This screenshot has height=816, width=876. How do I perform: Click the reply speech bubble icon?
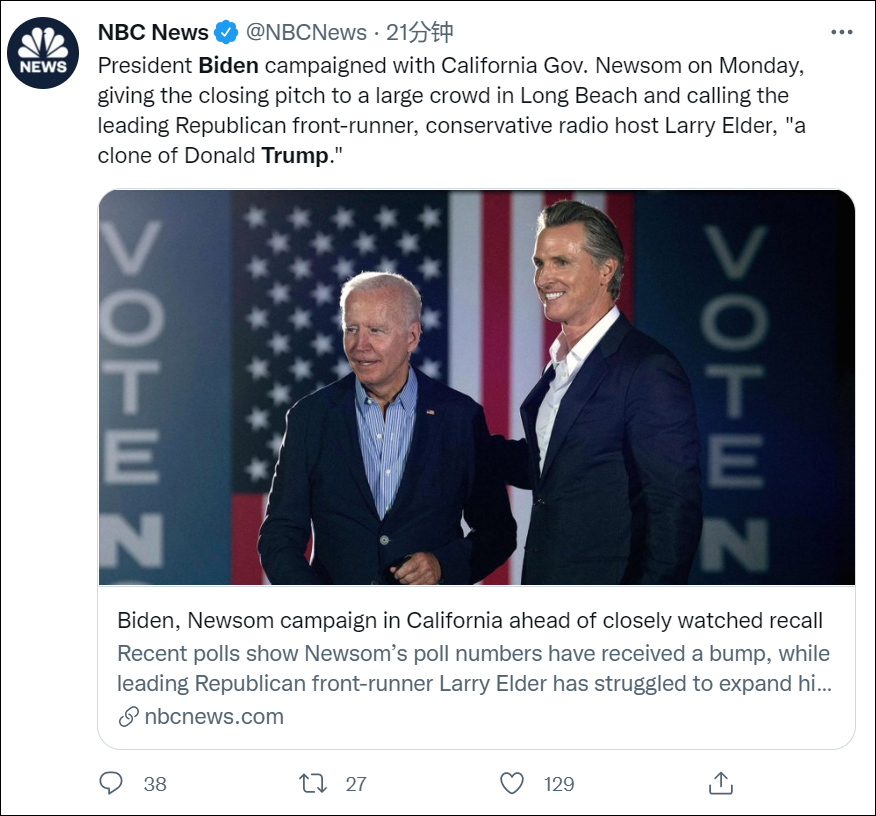(x=111, y=783)
